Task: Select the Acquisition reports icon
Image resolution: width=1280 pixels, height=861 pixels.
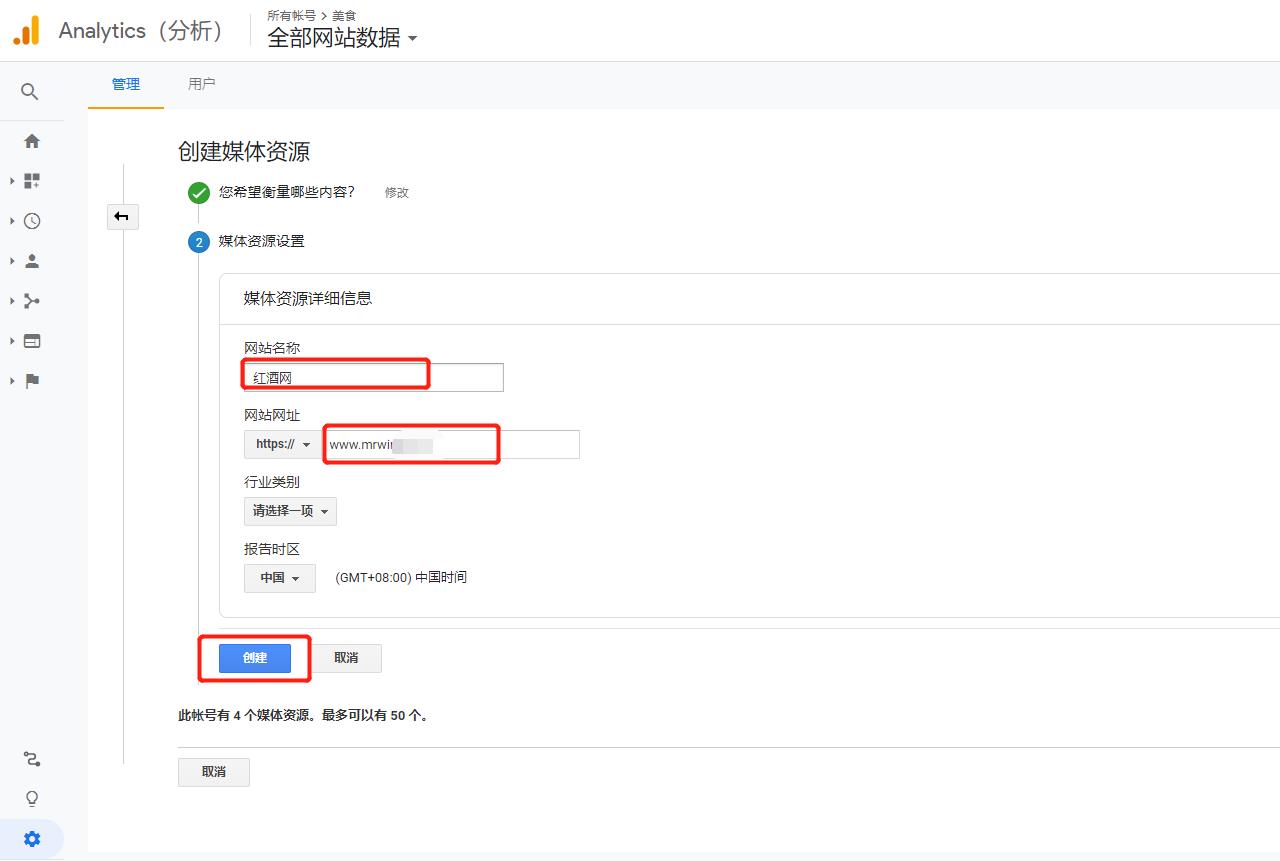Action: [x=31, y=300]
